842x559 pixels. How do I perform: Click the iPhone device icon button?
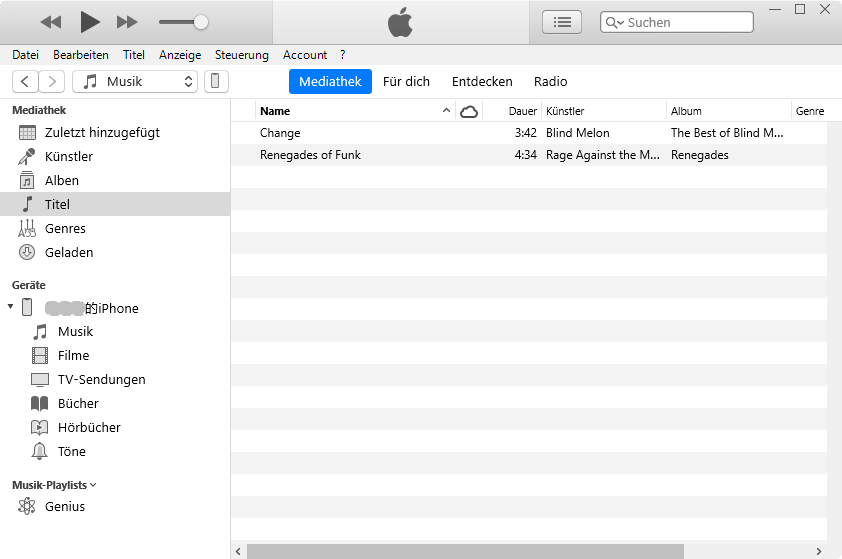[215, 82]
